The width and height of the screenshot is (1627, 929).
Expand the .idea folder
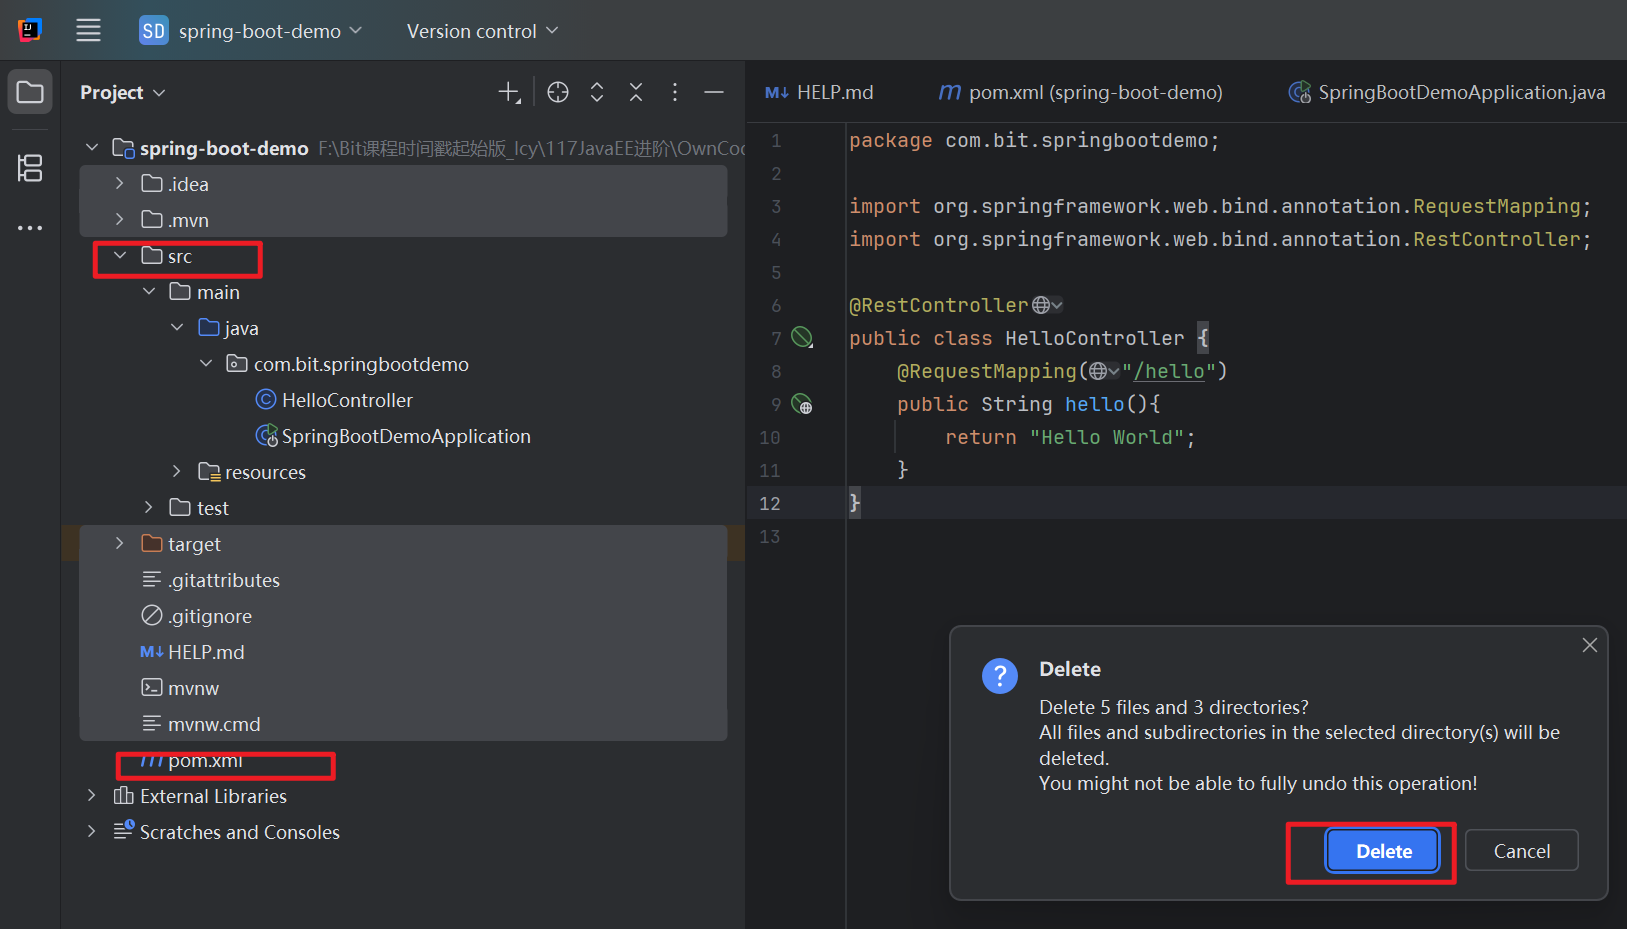[x=120, y=184]
